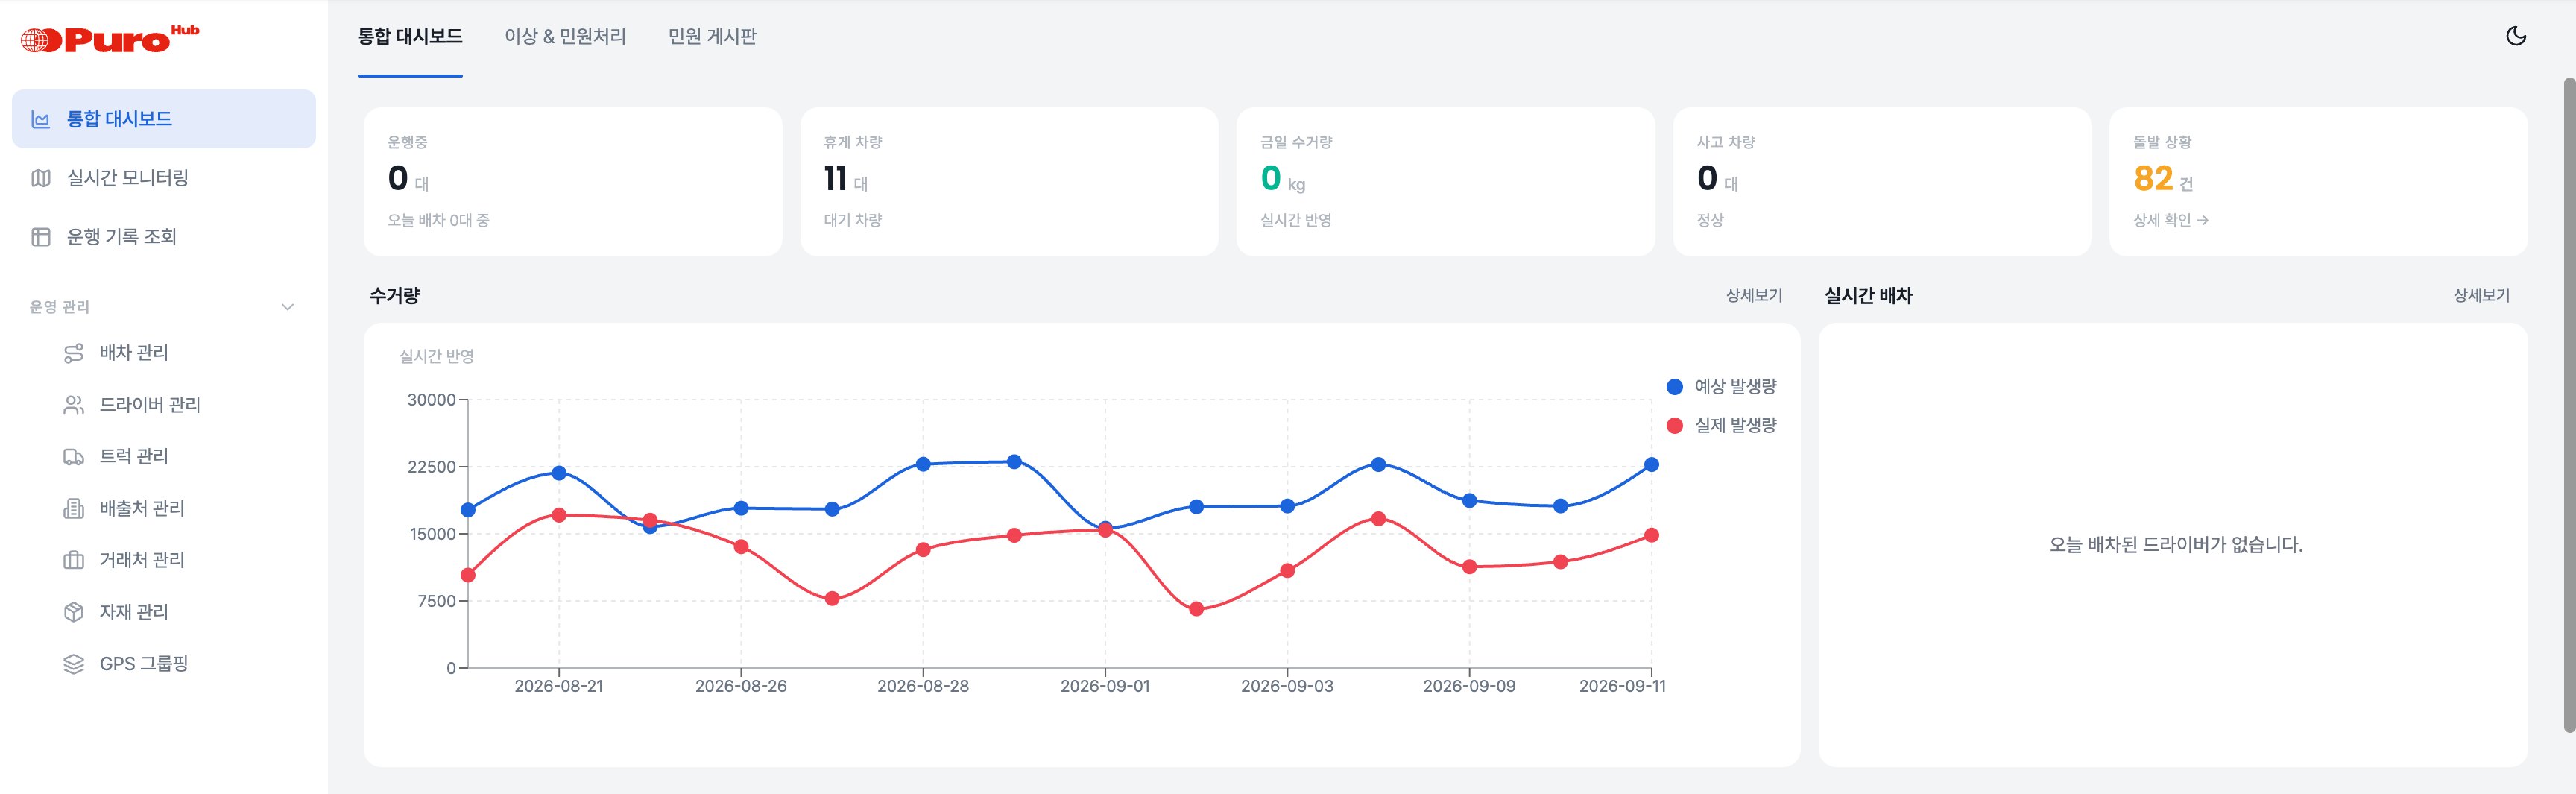Click the 배출처 관리 building icon
Image resolution: width=2576 pixels, height=794 pixels.
[x=74, y=509]
